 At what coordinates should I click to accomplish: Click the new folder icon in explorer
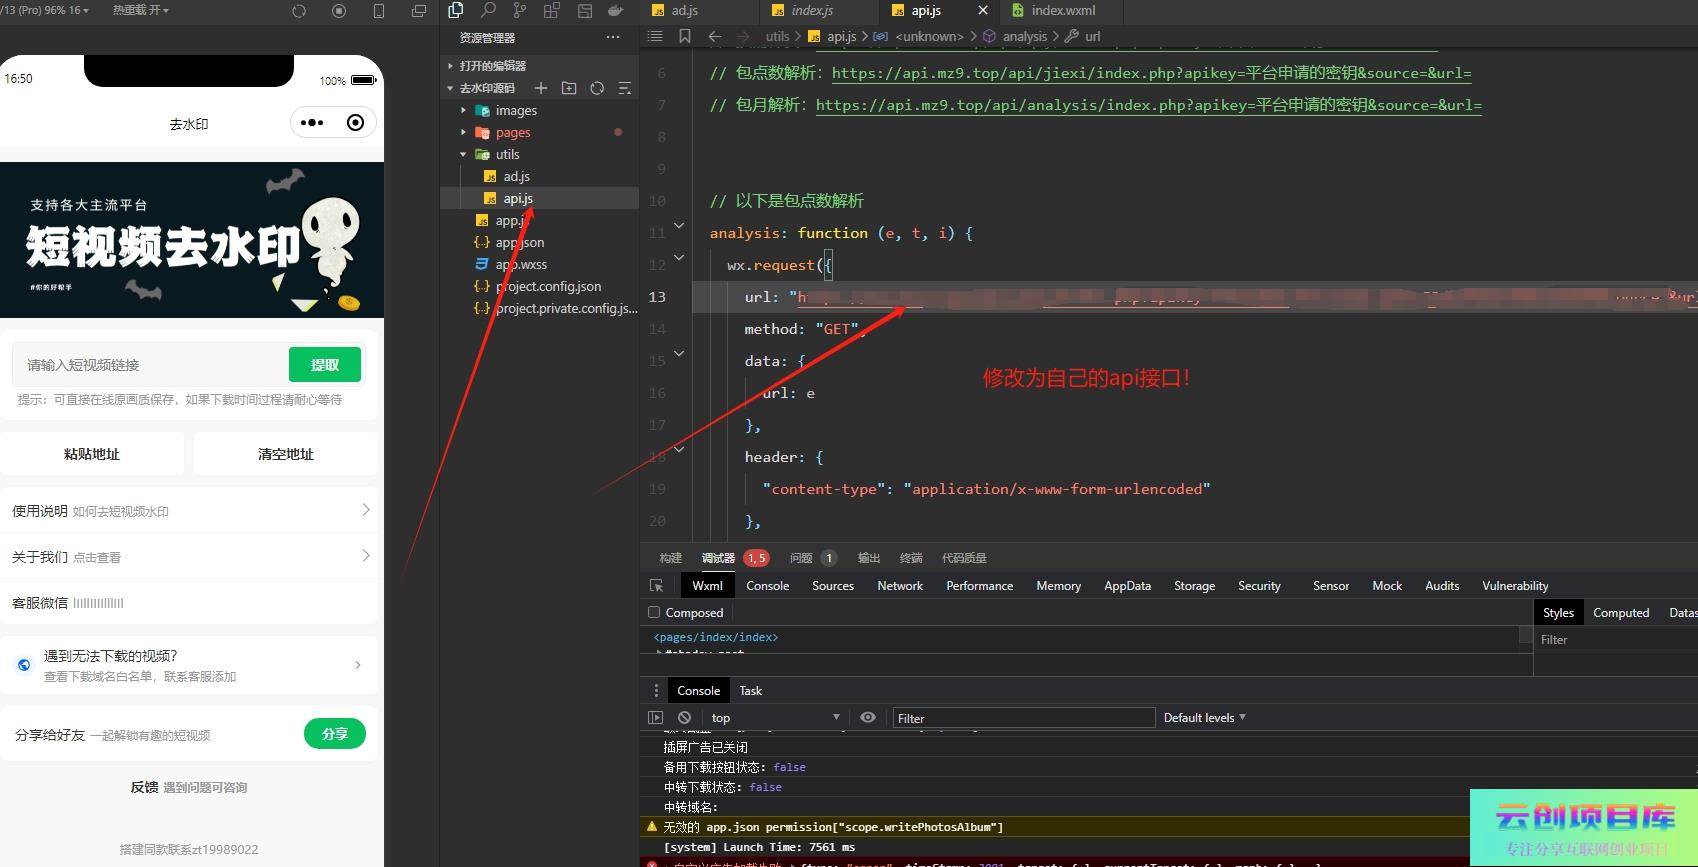click(569, 88)
